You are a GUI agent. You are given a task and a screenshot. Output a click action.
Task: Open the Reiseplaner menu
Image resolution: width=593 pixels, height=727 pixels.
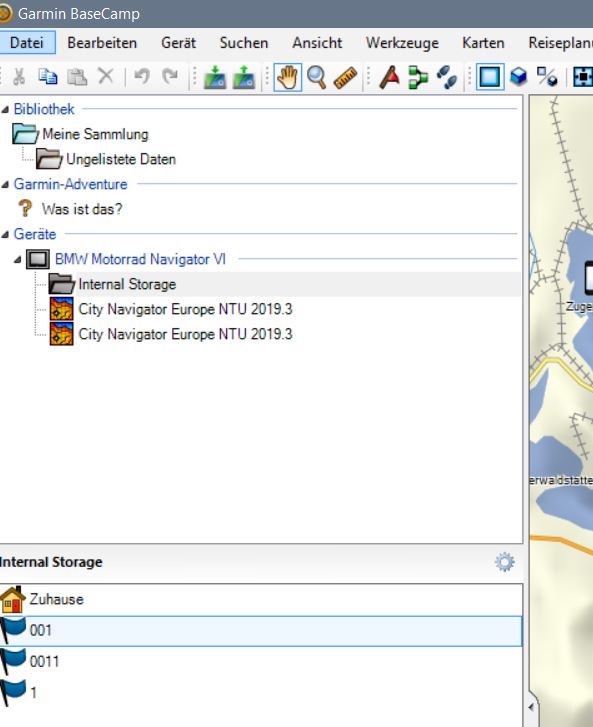point(560,43)
